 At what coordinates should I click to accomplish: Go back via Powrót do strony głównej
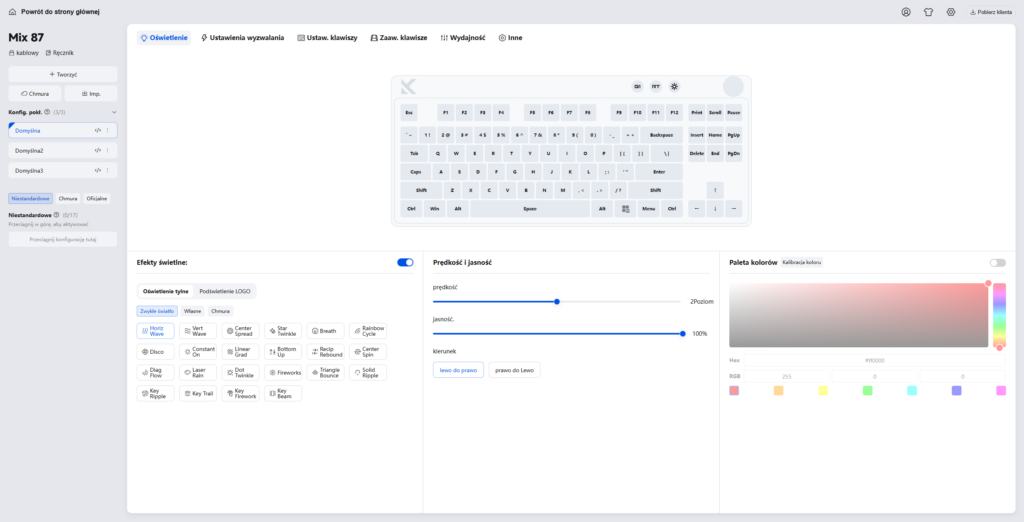click(54, 12)
